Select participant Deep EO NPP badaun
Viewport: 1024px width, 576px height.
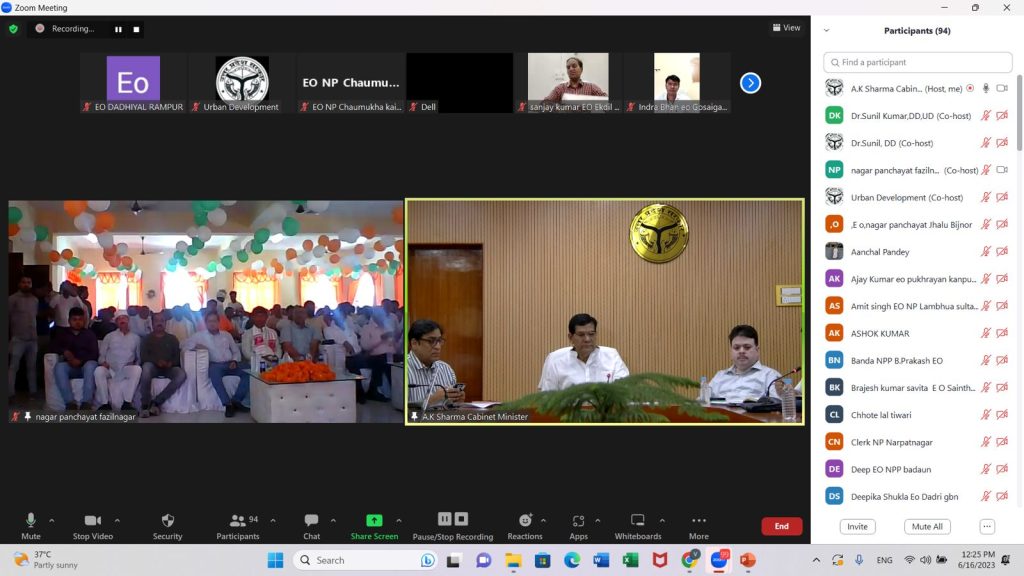pyautogui.click(x=917, y=469)
